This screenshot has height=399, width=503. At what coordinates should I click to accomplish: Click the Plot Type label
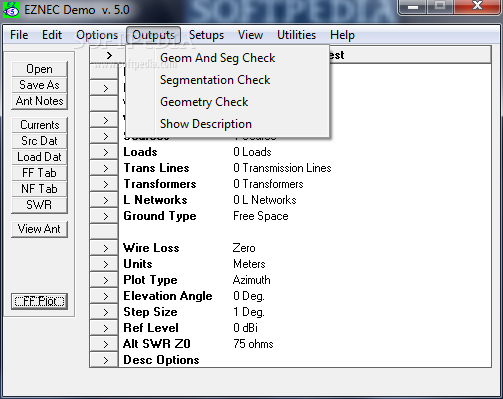(x=150, y=280)
